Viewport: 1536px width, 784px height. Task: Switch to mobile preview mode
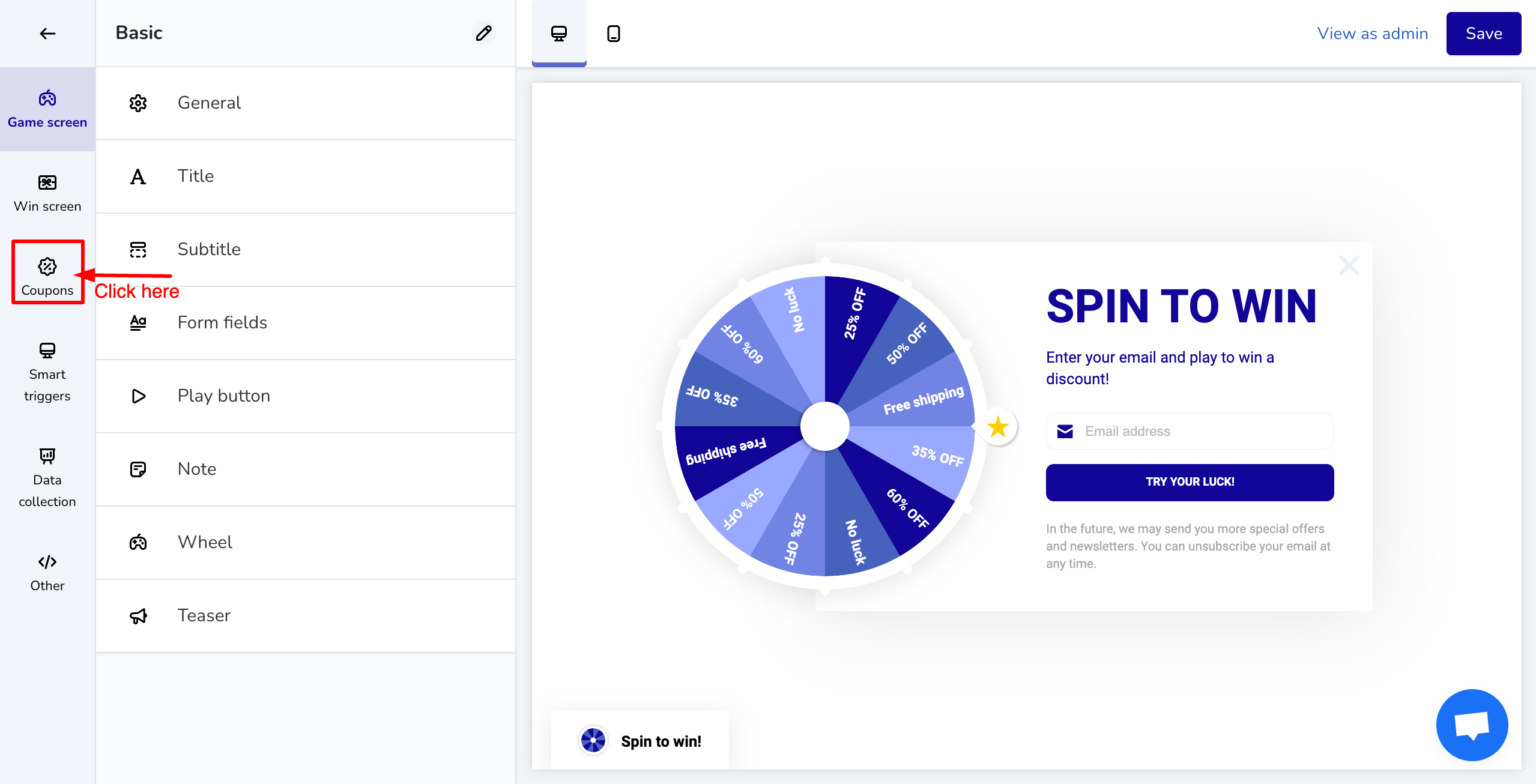point(614,33)
